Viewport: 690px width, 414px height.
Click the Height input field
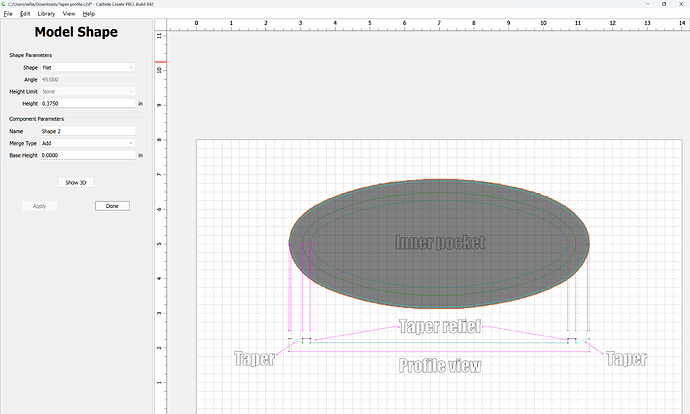coord(87,103)
